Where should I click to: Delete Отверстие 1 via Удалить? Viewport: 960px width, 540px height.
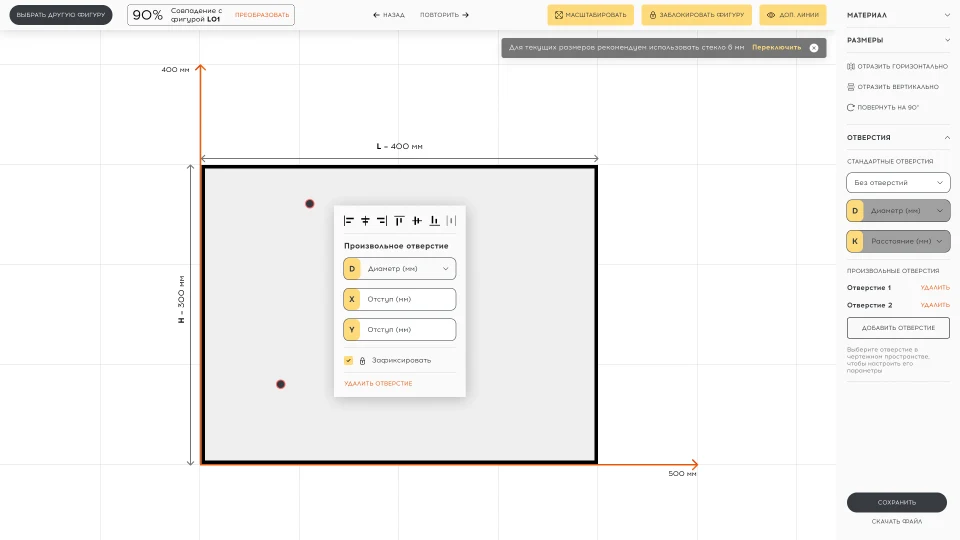[x=935, y=288]
